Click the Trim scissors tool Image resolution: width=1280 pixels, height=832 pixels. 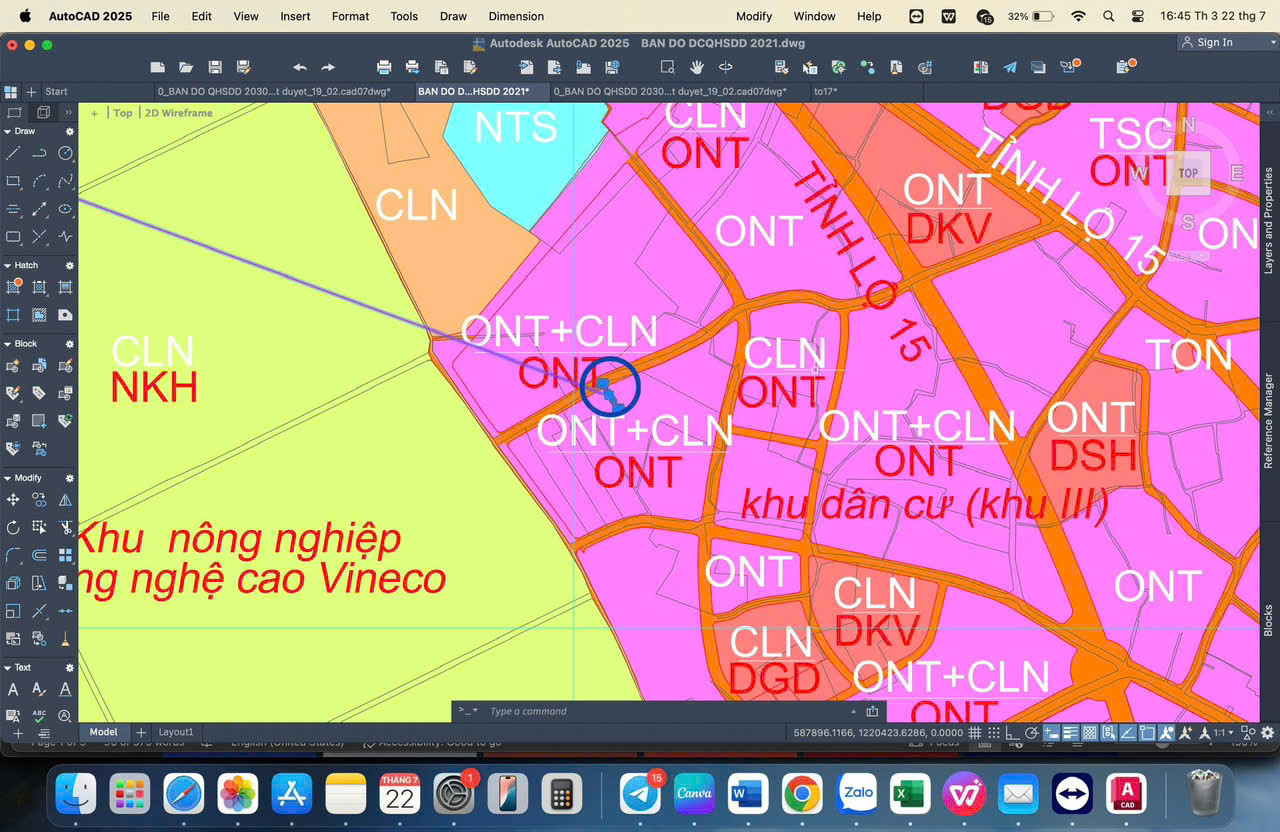(x=65, y=527)
